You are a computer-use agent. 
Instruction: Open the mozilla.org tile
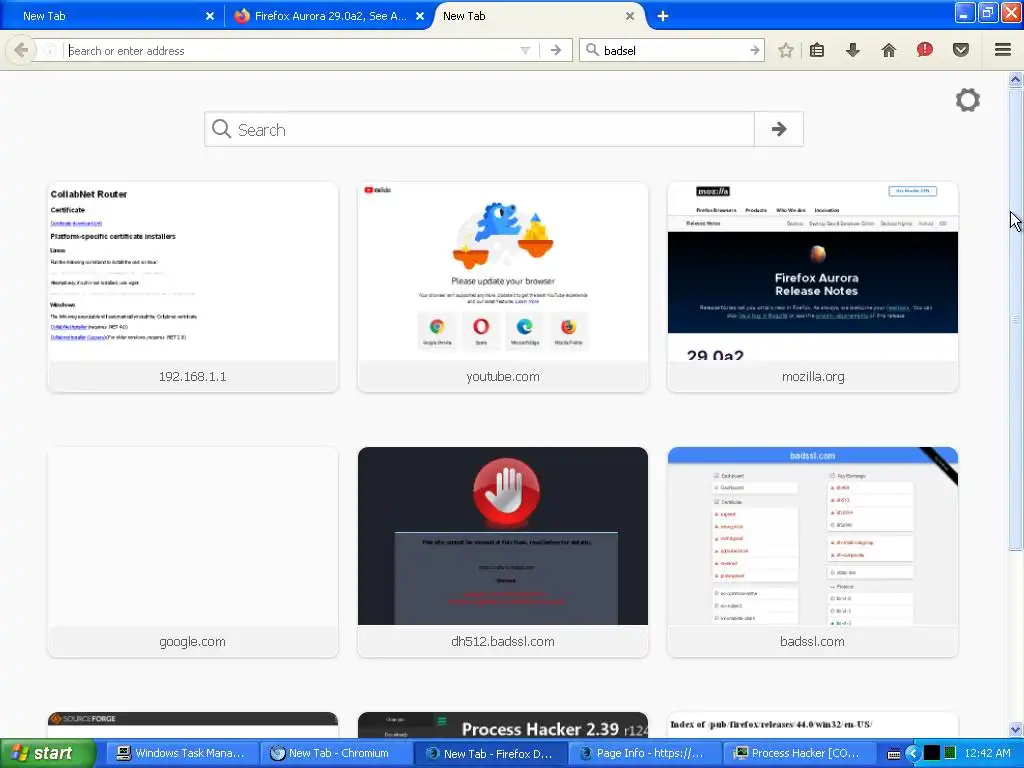812,287
